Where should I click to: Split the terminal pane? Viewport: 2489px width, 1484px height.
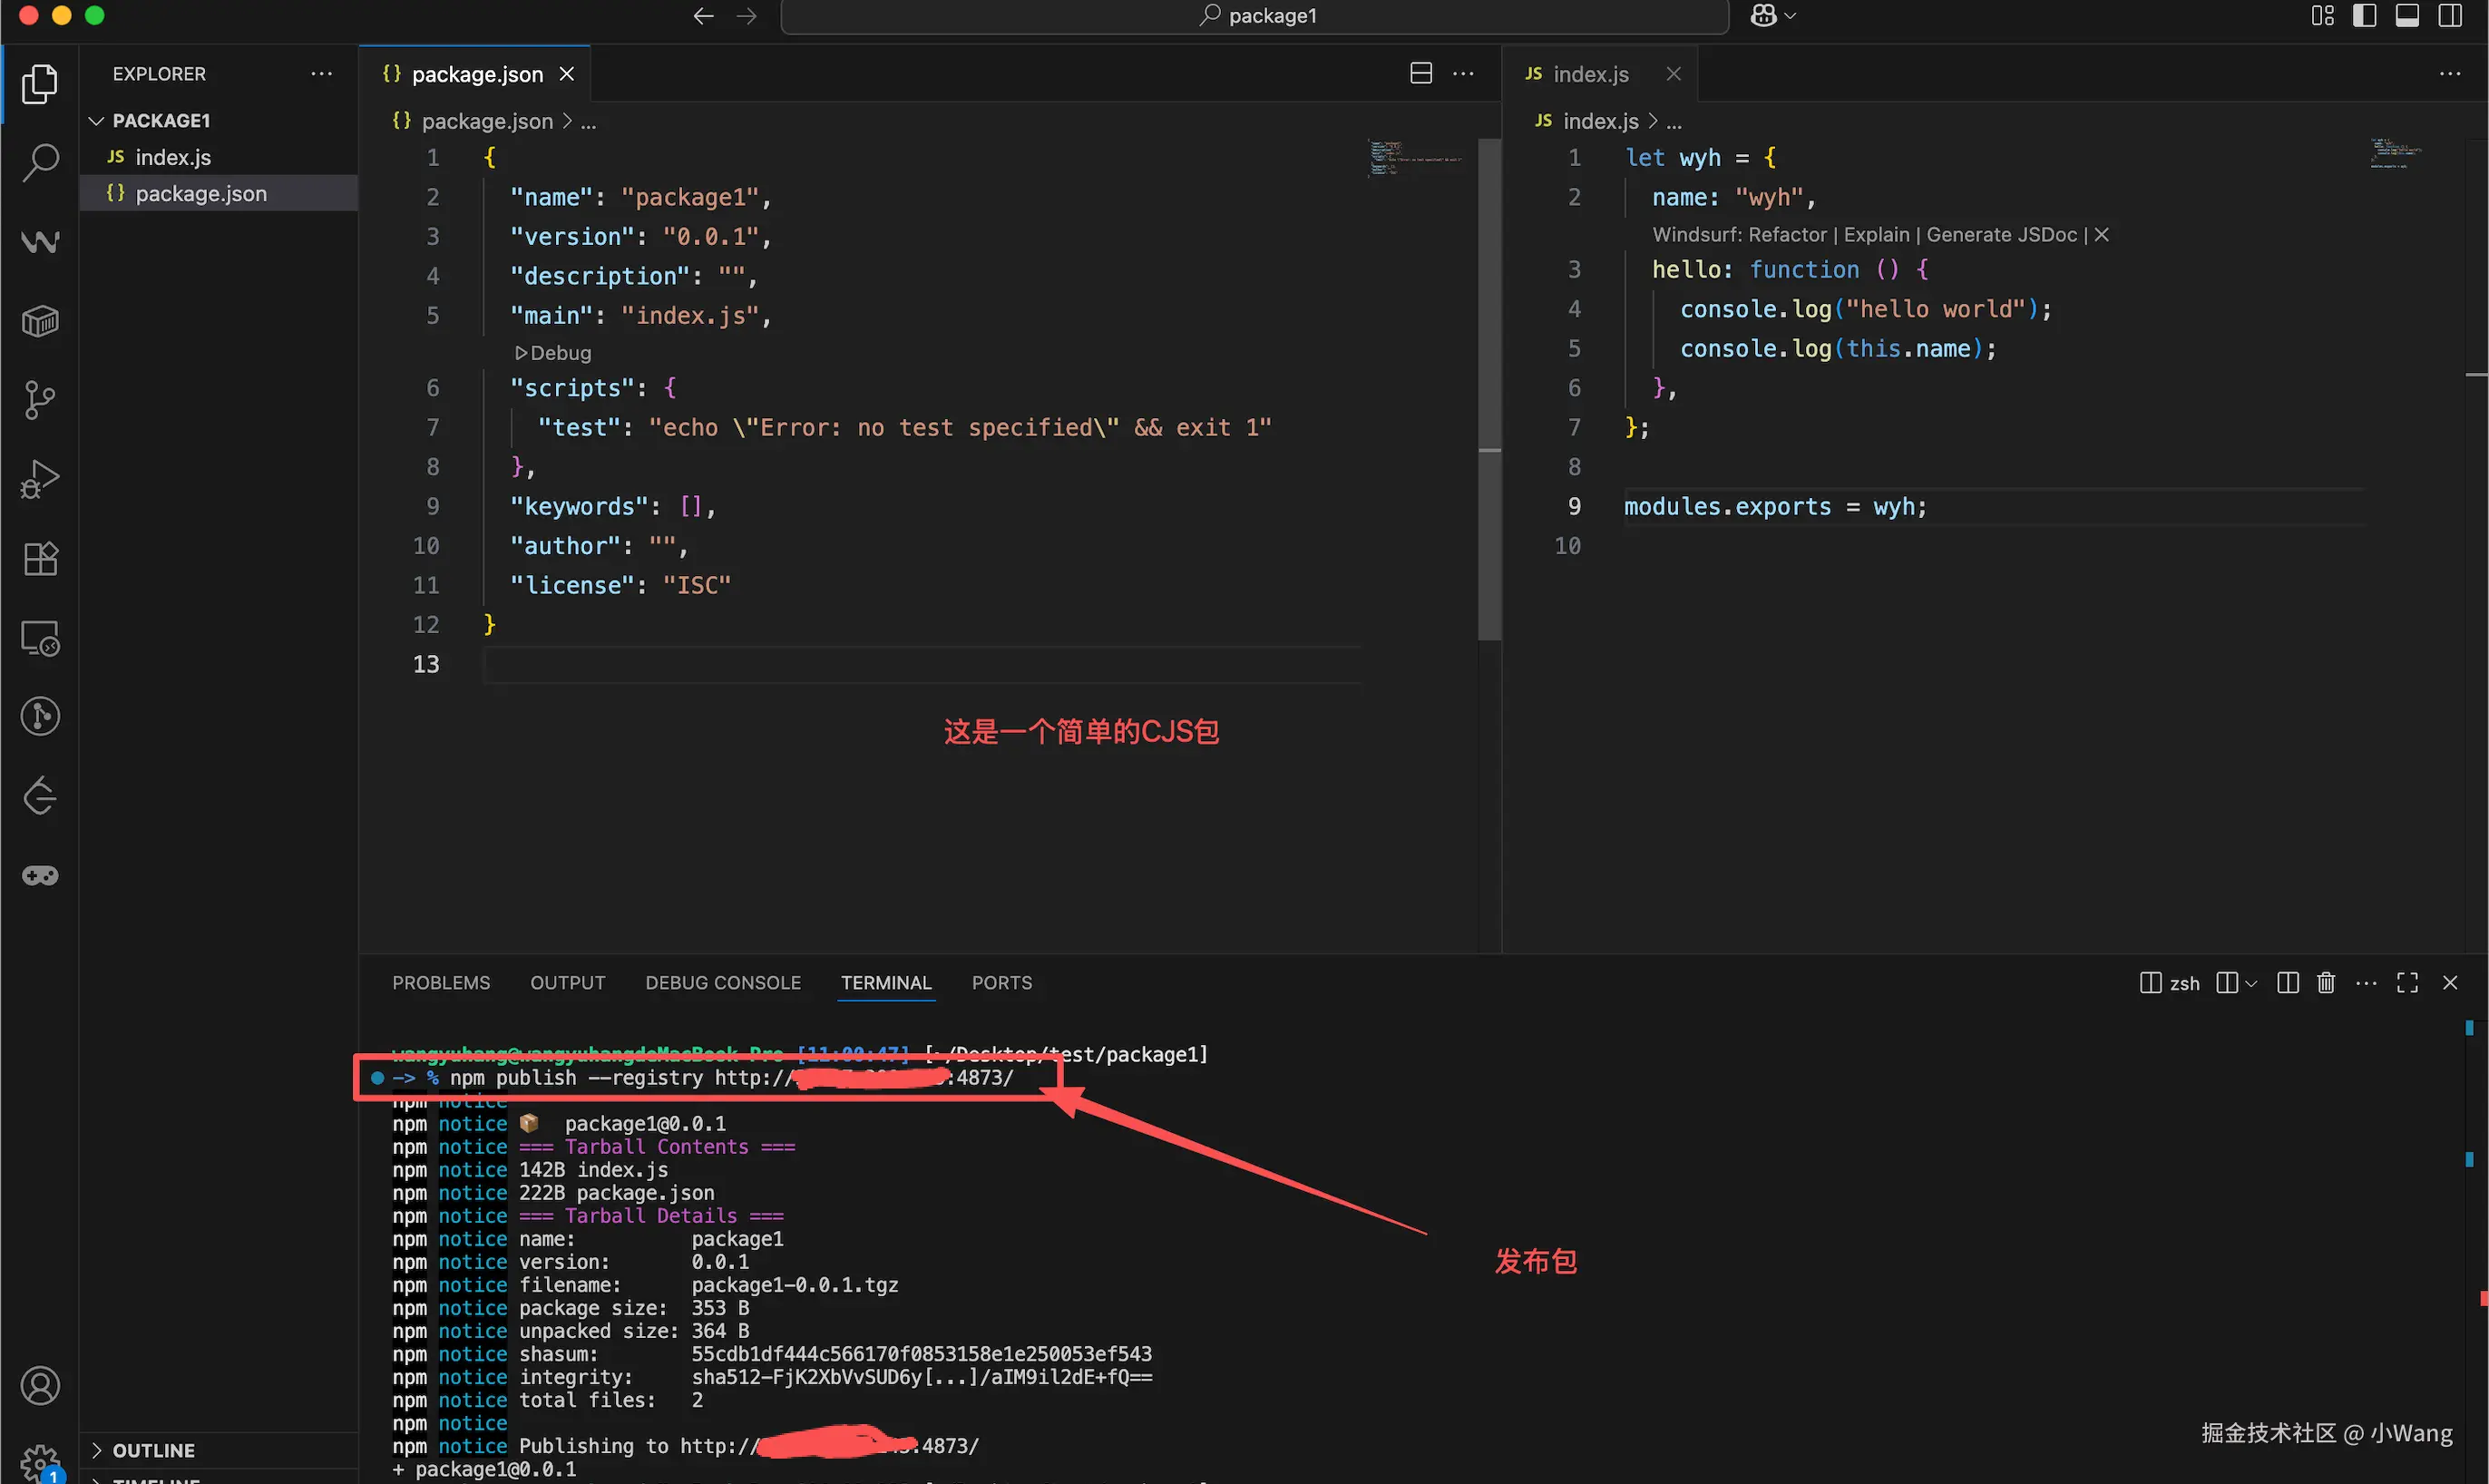click(x=2287, y=983)
